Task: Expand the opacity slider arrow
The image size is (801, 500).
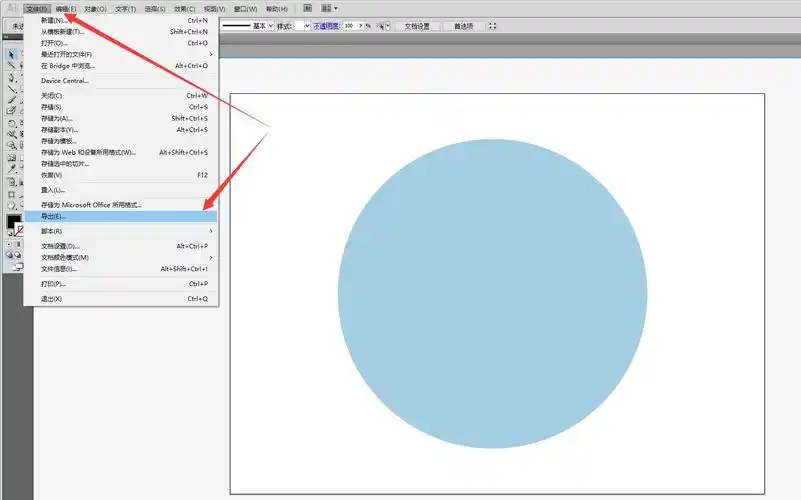Action: [361, 26]
